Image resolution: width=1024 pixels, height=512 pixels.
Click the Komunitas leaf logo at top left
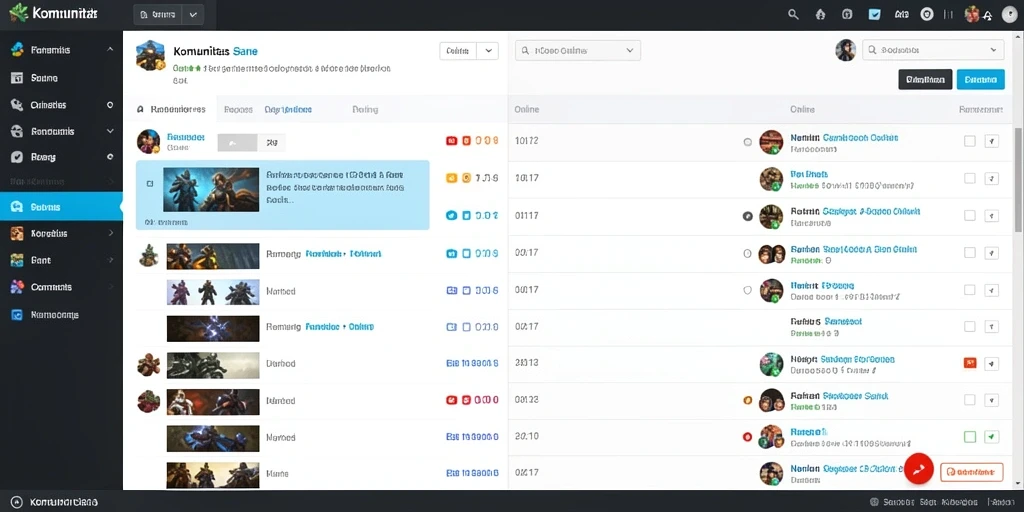coord(17,13)
